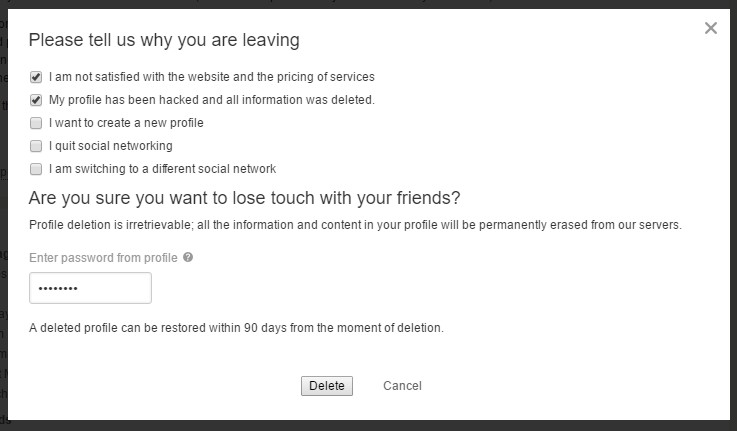The height and width of the screenshot is (431, 737).
Task: Close the dialog with the X icon
Action: tap(711, 28)
